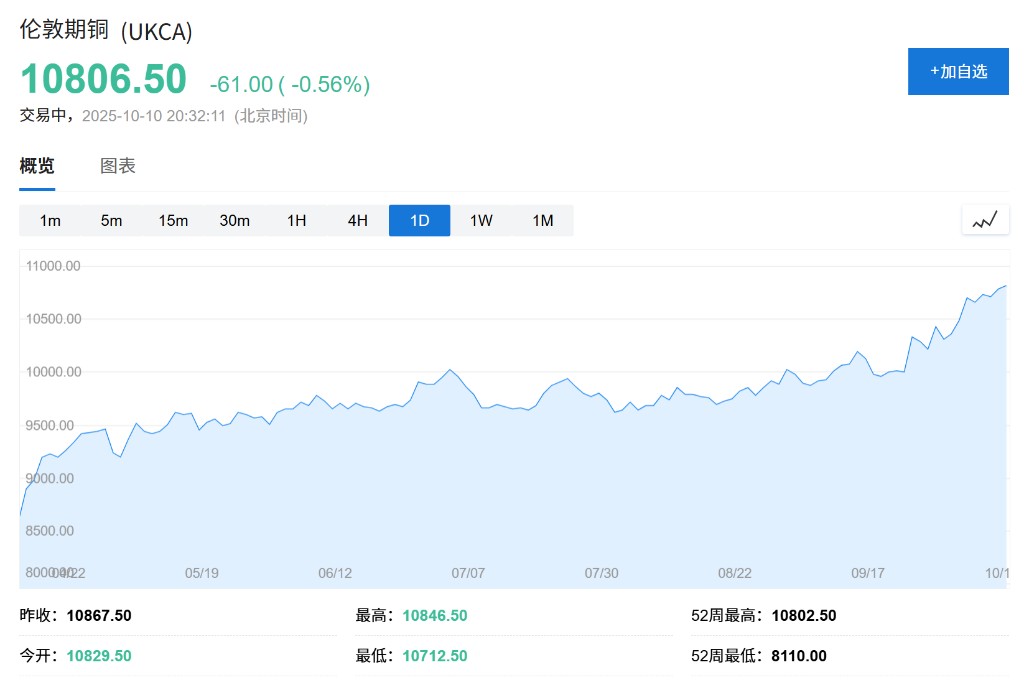Select the 1m timeframe
The height and width of the screenshot is (694, 1024).
coord(50,221)
